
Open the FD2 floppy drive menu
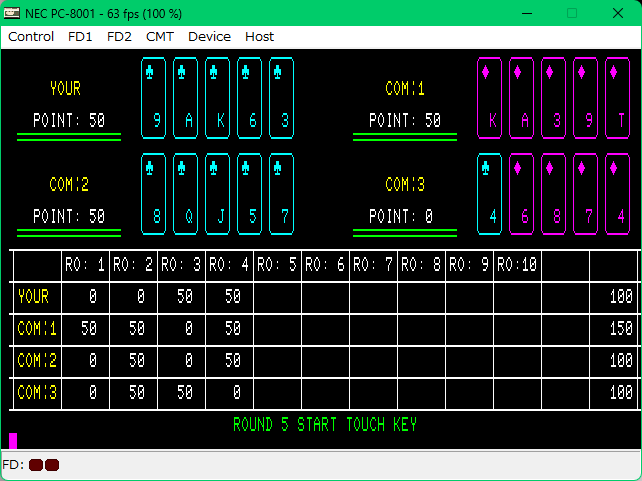tap(119, 36)
